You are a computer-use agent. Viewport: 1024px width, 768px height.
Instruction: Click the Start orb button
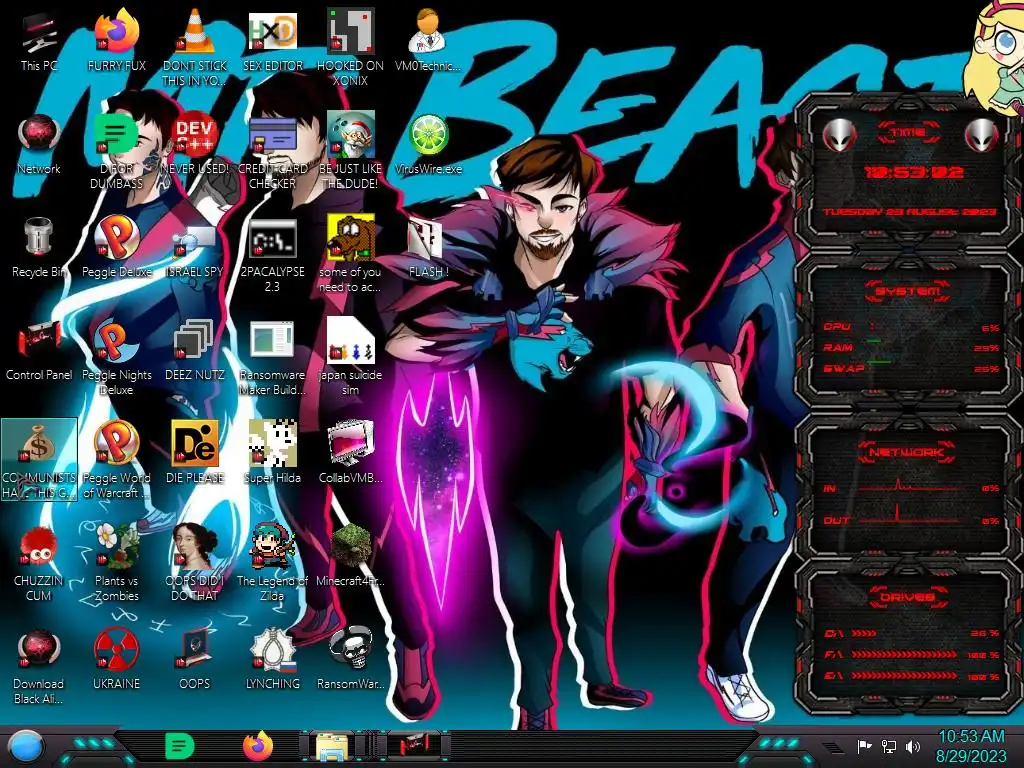tap(26, 746)
